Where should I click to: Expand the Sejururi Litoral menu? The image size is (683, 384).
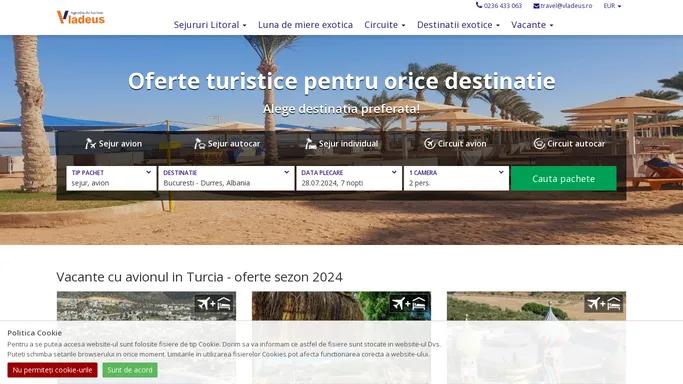[x=210, y=25]
